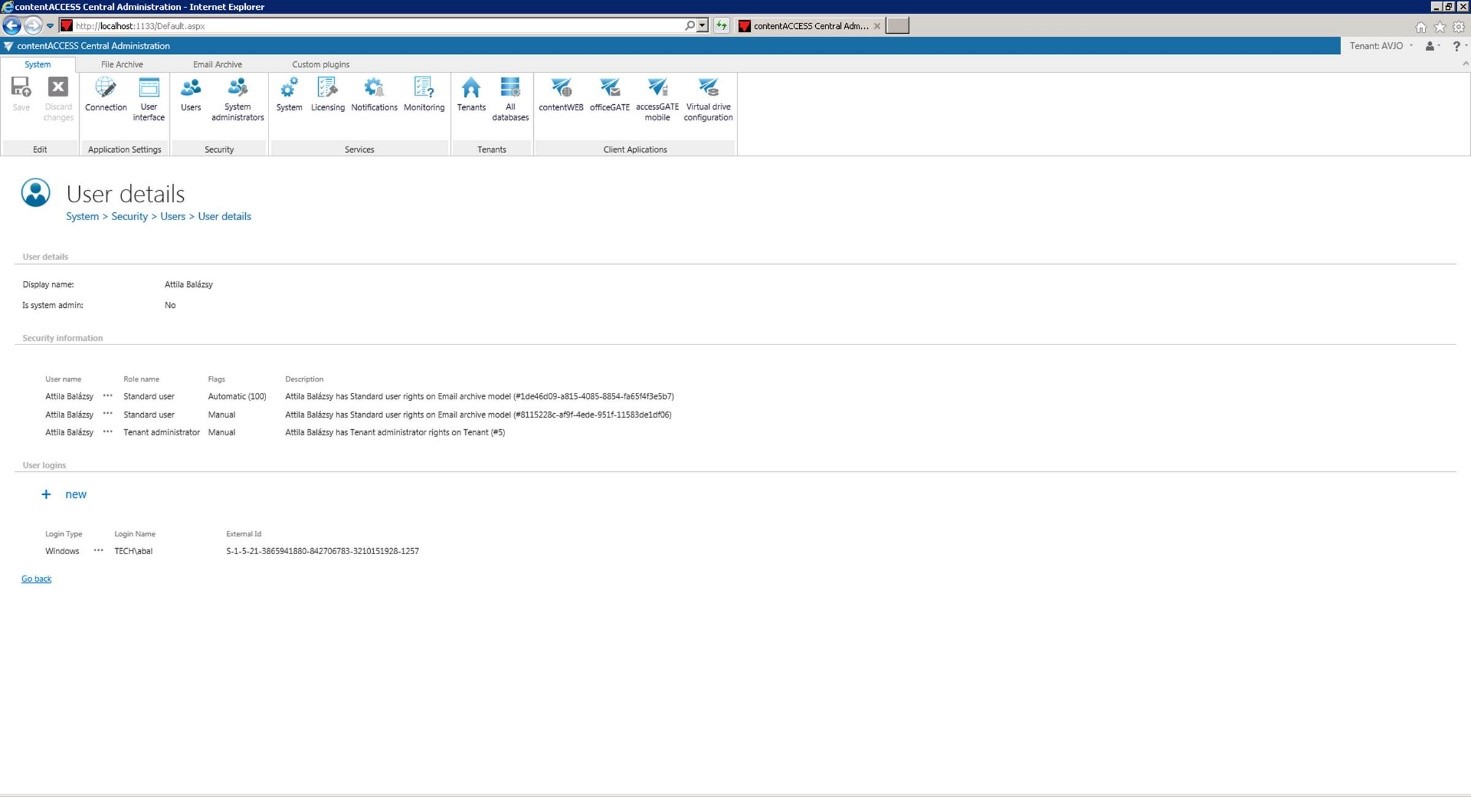Open actions for the Tenant administrator role row
The image size is (1471, 797).
pyautogui.click(x=107, y=432)
